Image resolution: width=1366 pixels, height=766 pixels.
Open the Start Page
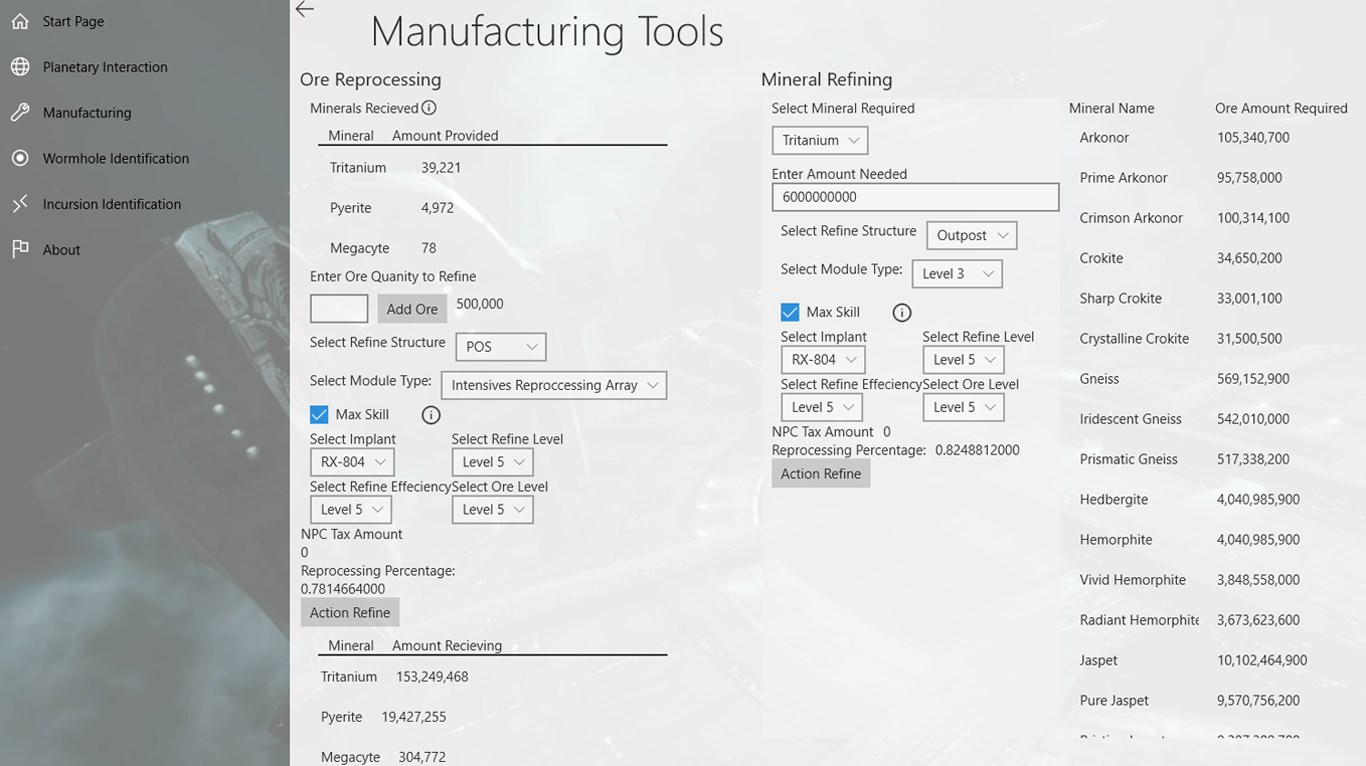pyautogui.click(x=73, y=21)
